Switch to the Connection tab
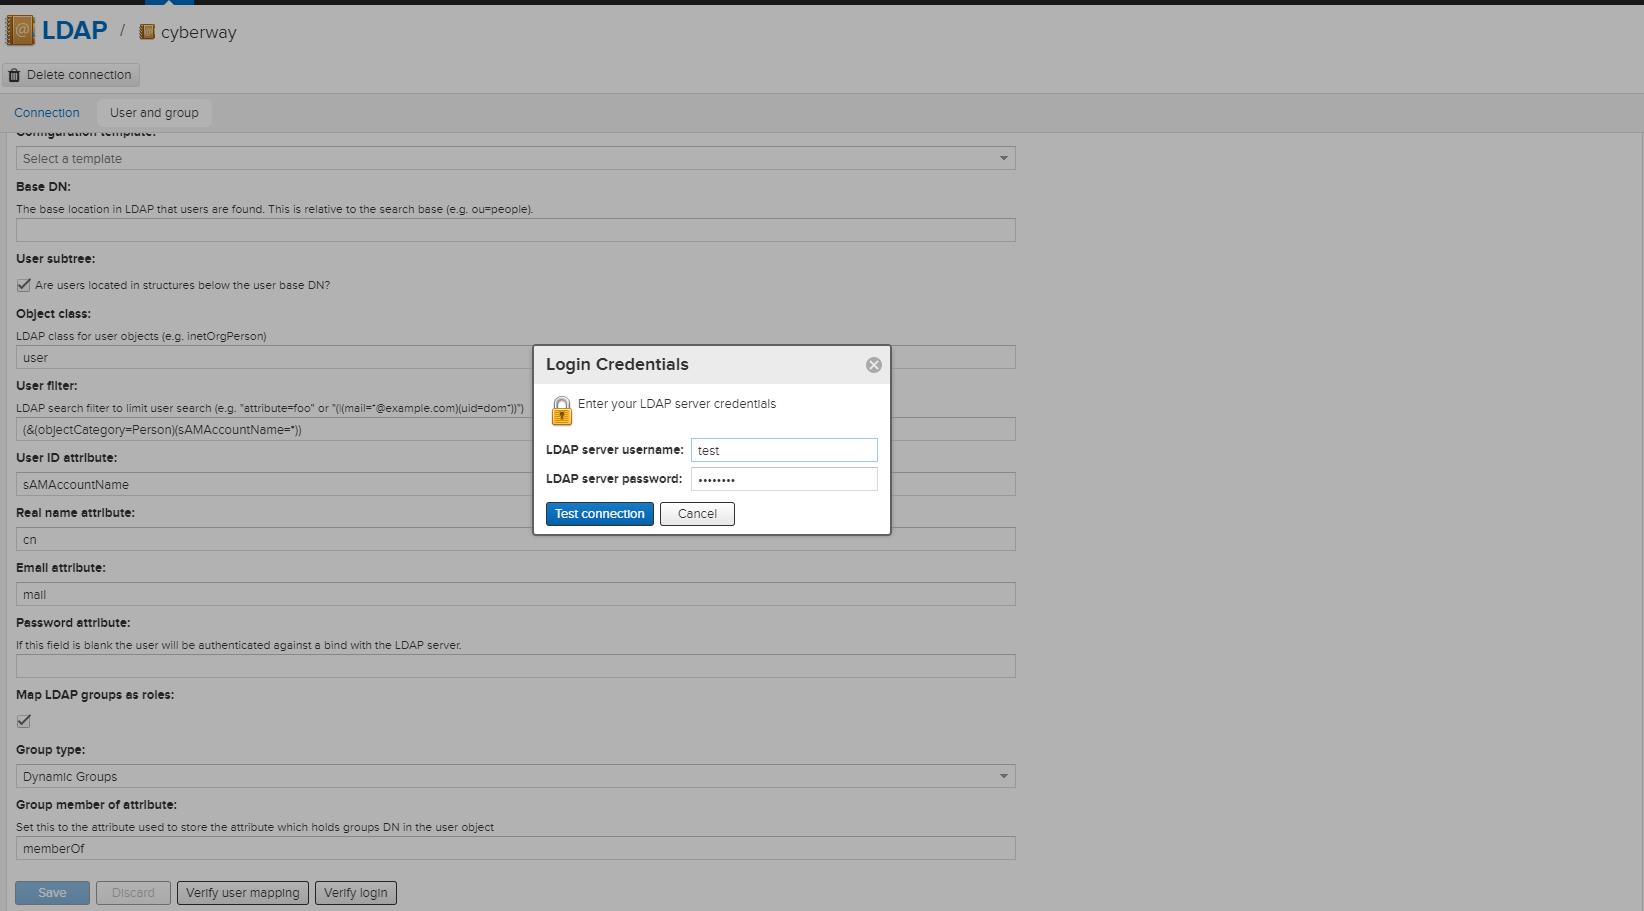 point(47,113)
